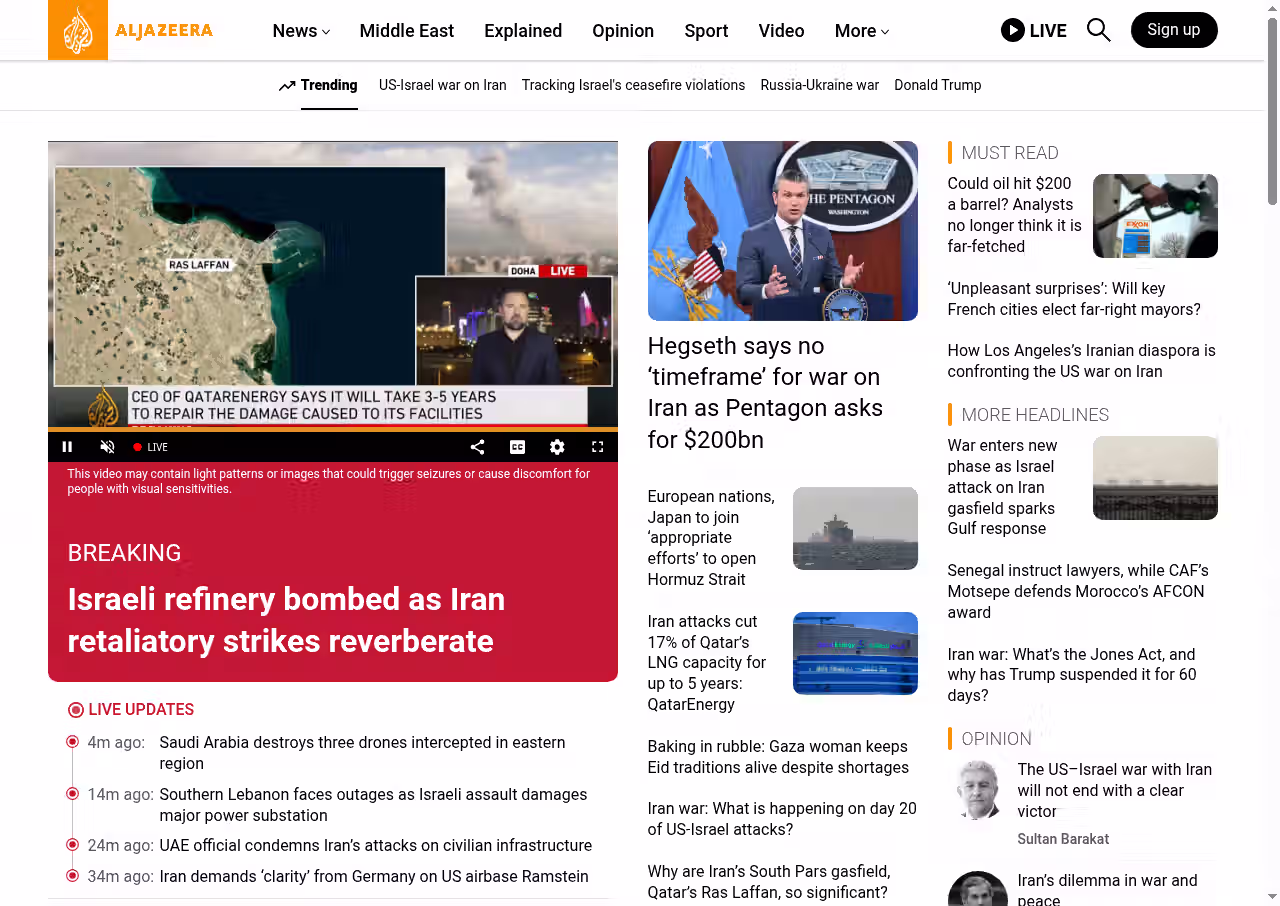Viewport: 1280px width, 906px height.
Task: Click the Sign up button
Action: tap(1173, 30)
